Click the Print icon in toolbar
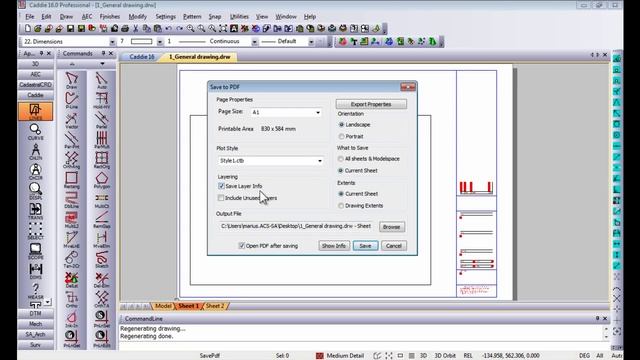This screenshot has height=360, width=640. coord(125,29)
